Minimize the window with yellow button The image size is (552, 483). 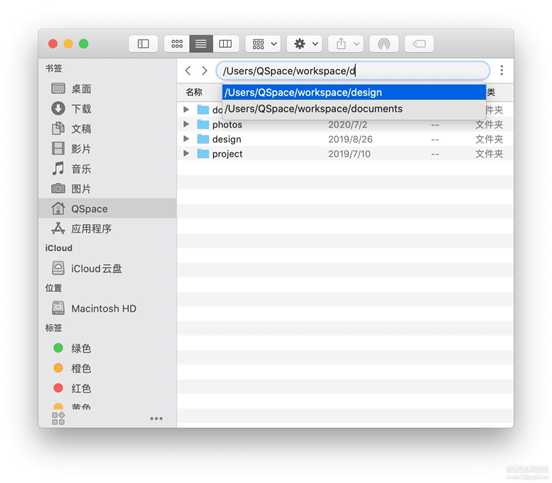[x=68, y=44]
